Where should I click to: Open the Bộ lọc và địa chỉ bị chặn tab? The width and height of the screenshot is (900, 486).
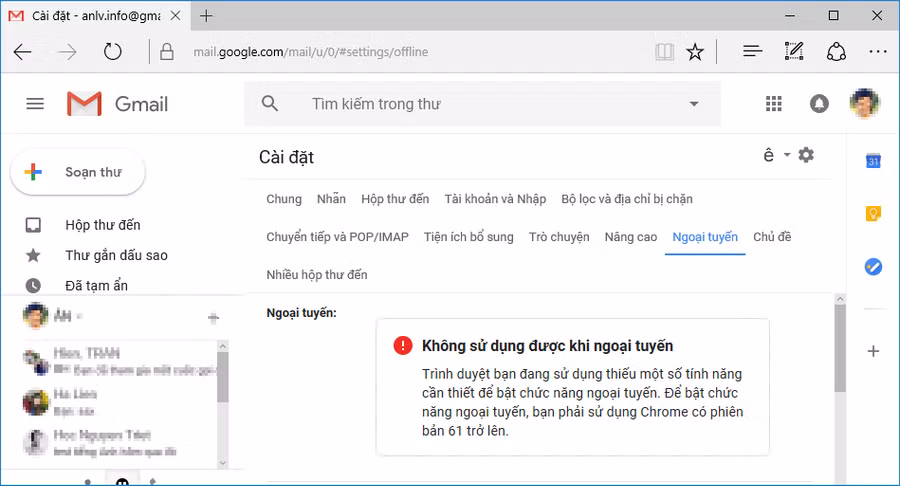627,199
